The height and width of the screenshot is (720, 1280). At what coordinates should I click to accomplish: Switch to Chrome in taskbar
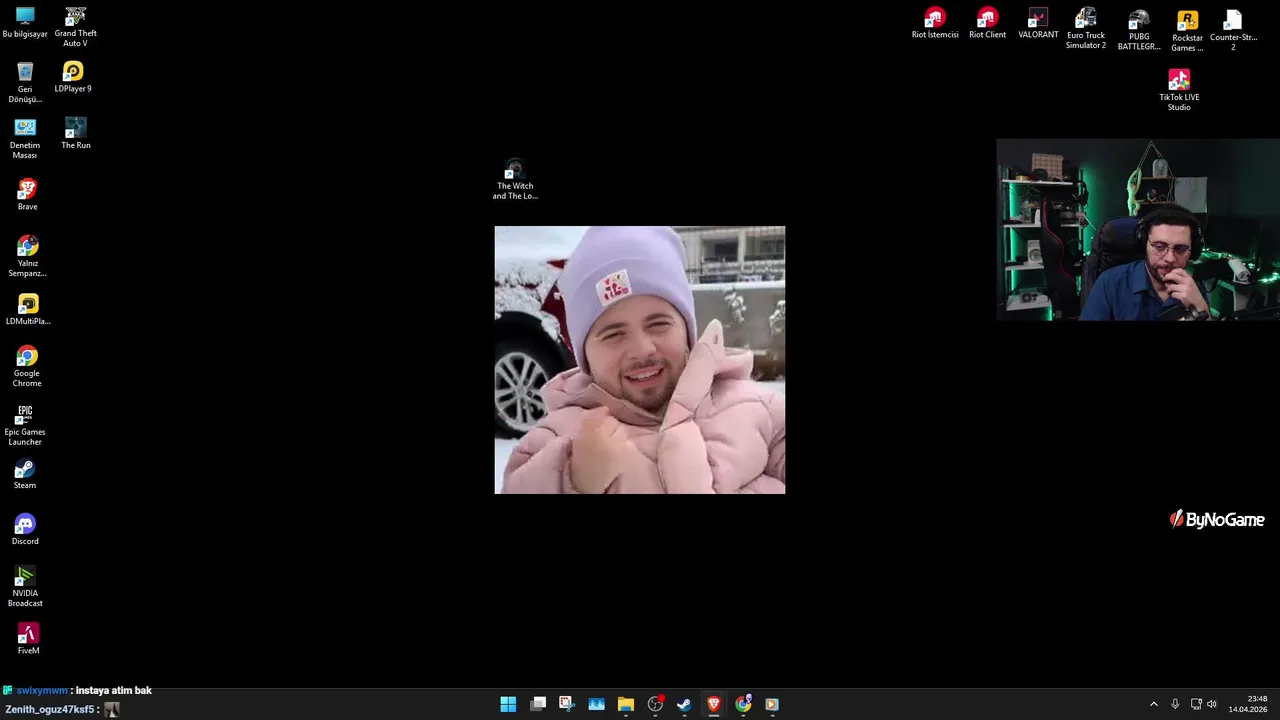[x=743, y=704]
